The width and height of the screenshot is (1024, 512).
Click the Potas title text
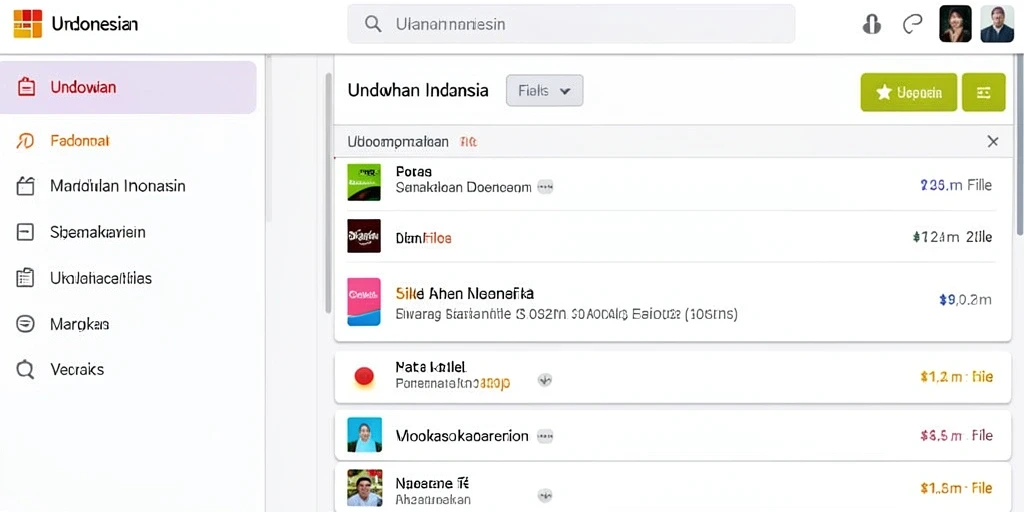coord(414,172)
